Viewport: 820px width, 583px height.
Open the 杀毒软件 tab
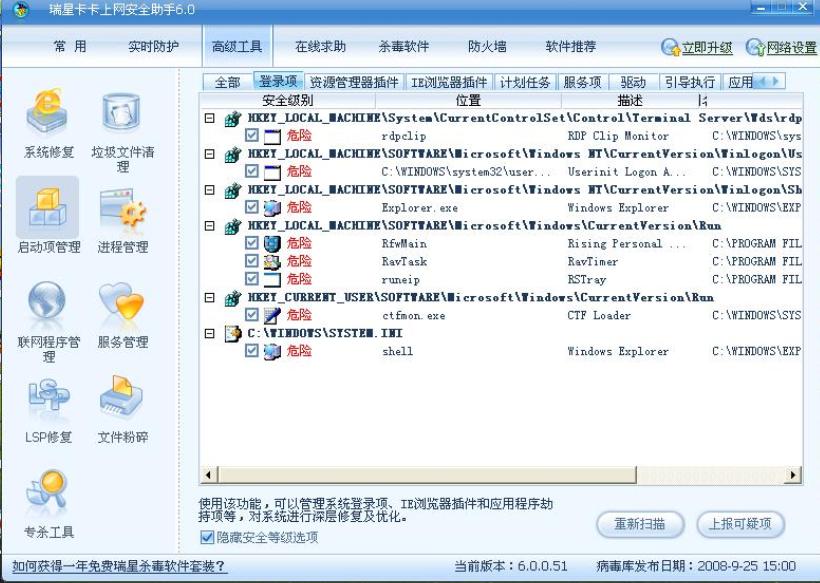pos(403,47)
